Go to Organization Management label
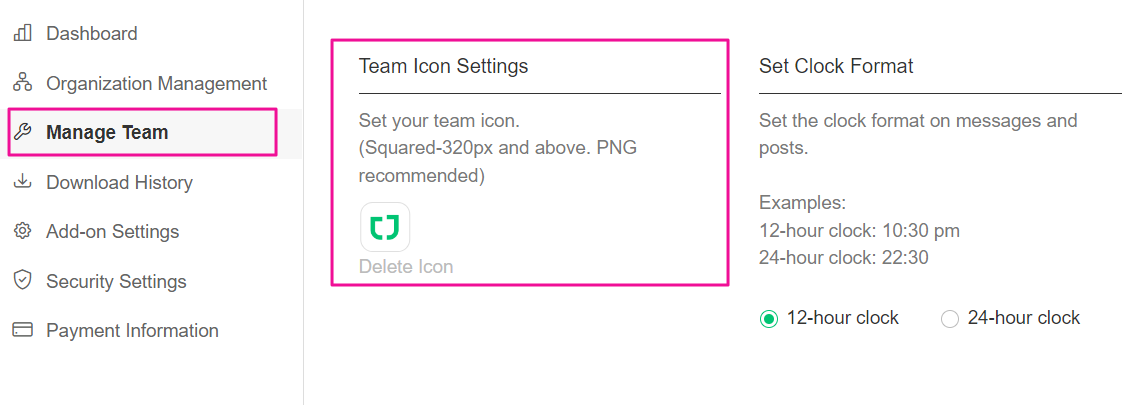 156,83
